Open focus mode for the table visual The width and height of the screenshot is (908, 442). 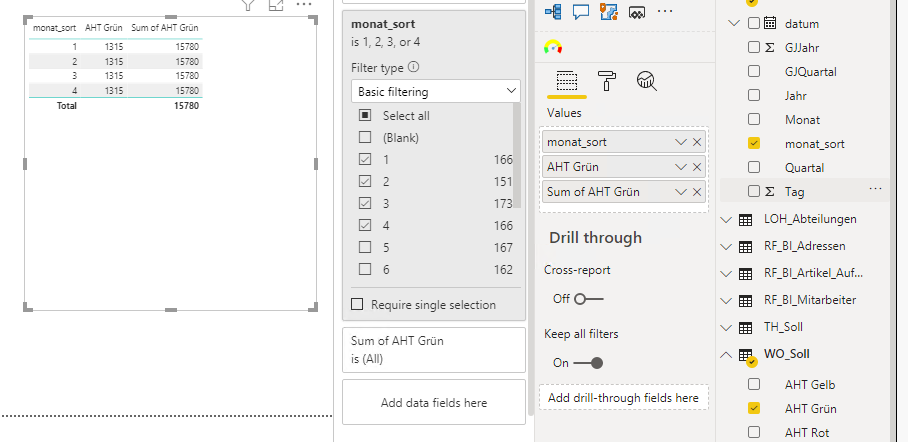pos(276,5)
